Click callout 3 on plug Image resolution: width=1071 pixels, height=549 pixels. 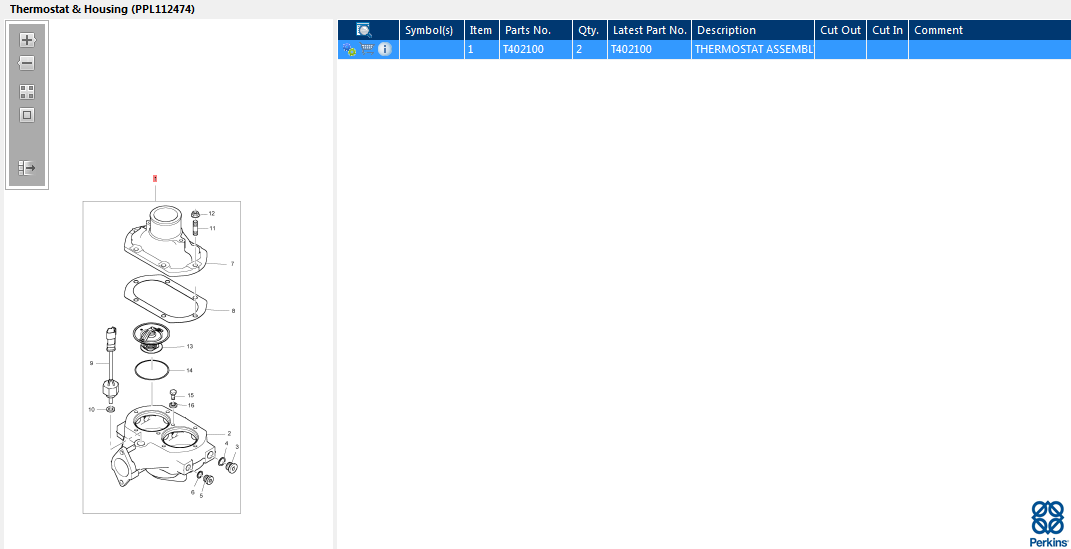pos(237,447)
